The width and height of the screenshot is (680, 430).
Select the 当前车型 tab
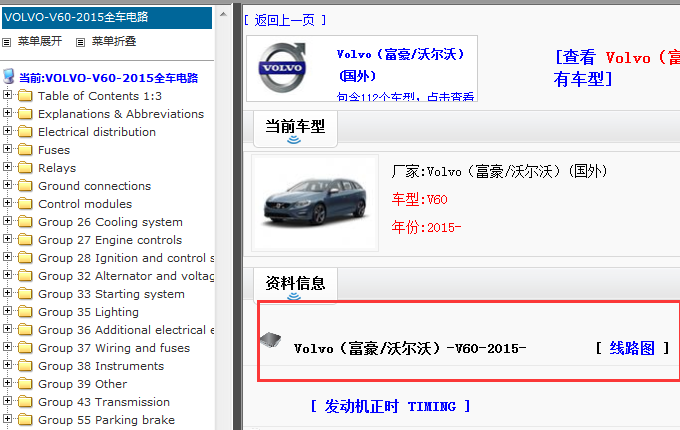coord(295,129)
